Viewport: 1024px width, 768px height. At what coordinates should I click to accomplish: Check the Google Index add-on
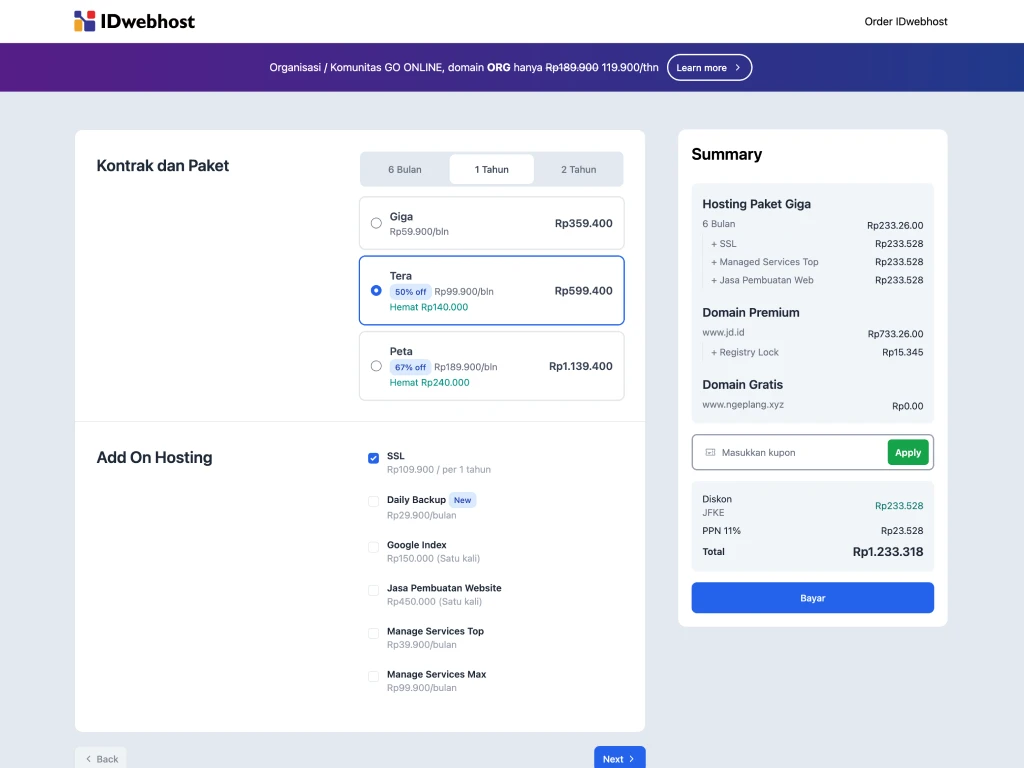(374, 547)
